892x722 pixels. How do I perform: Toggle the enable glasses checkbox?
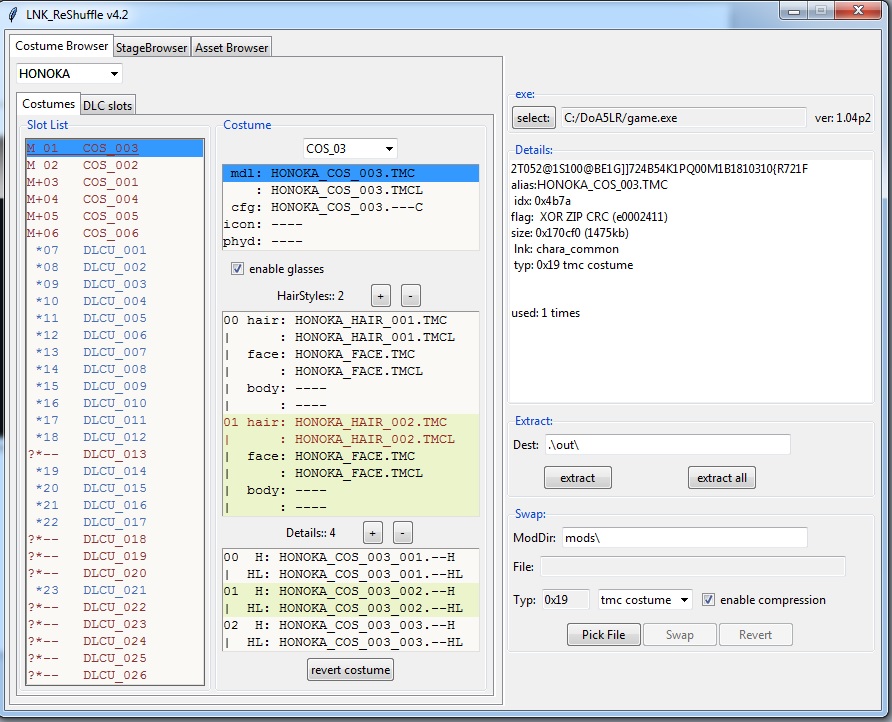(237, 268)
